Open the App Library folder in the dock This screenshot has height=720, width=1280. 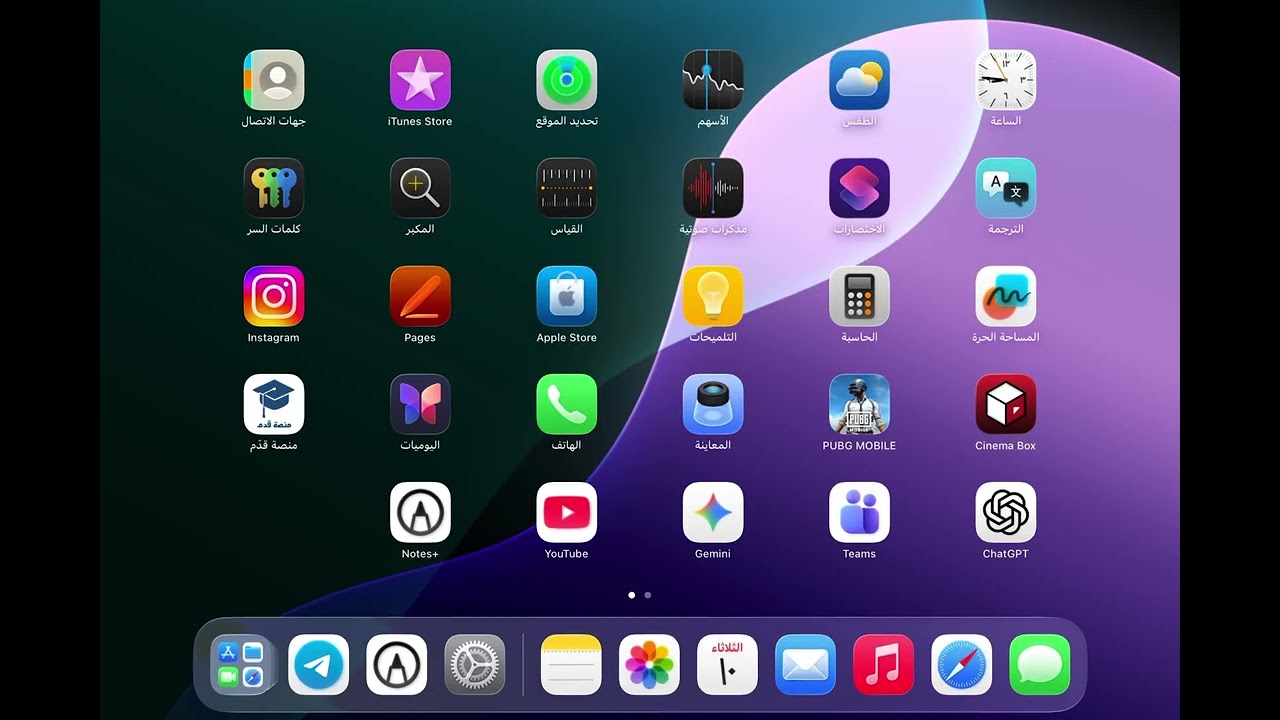point(241,665)
